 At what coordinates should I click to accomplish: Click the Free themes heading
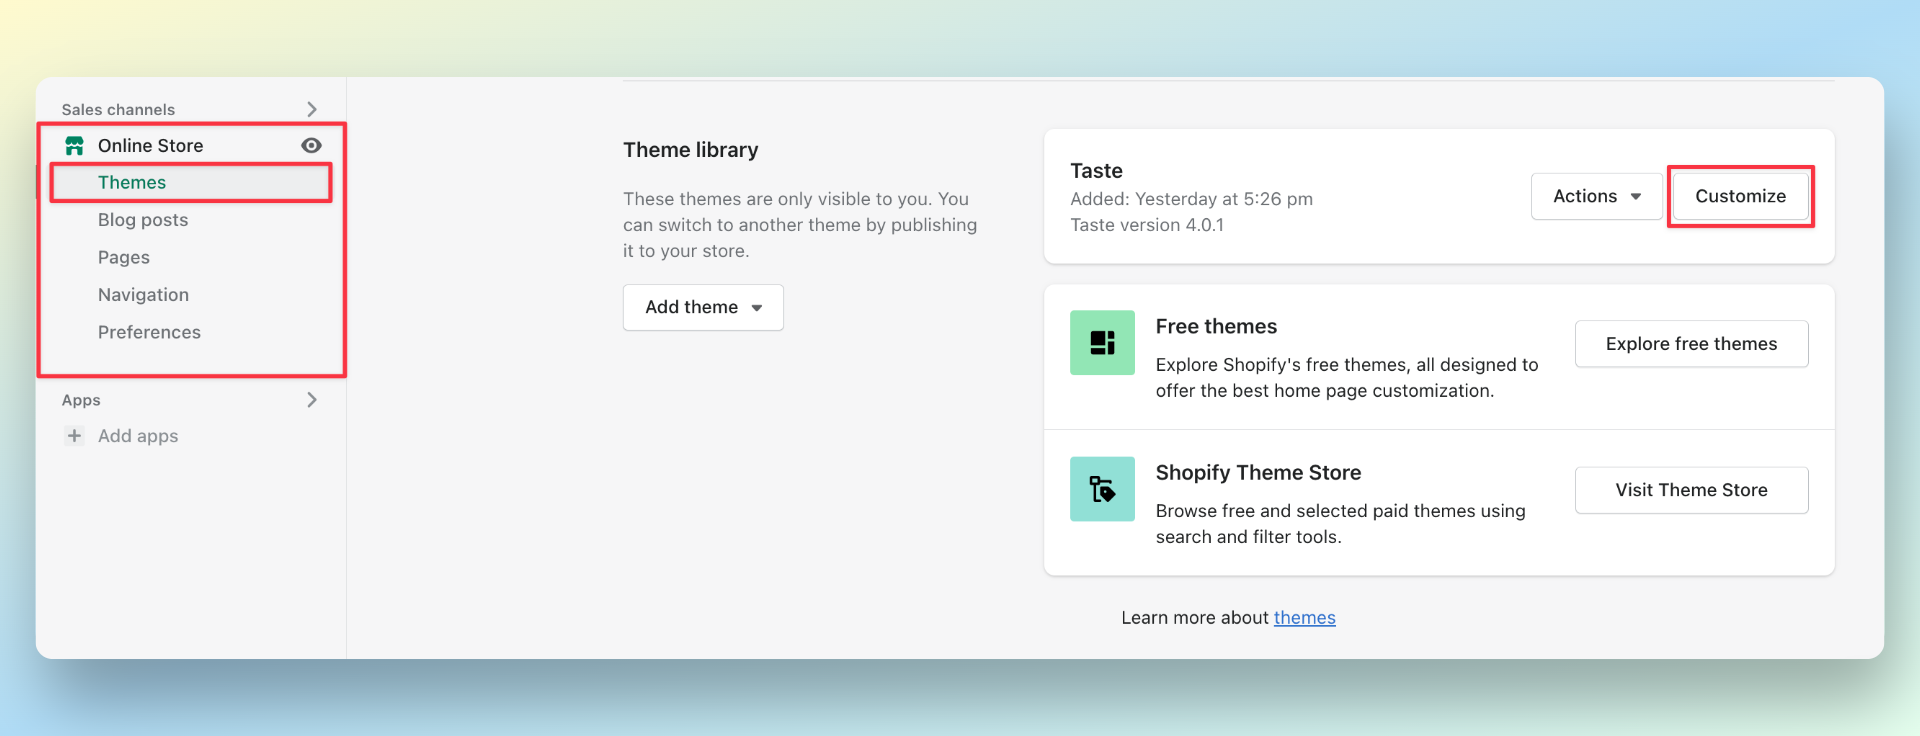(1216, 327)
